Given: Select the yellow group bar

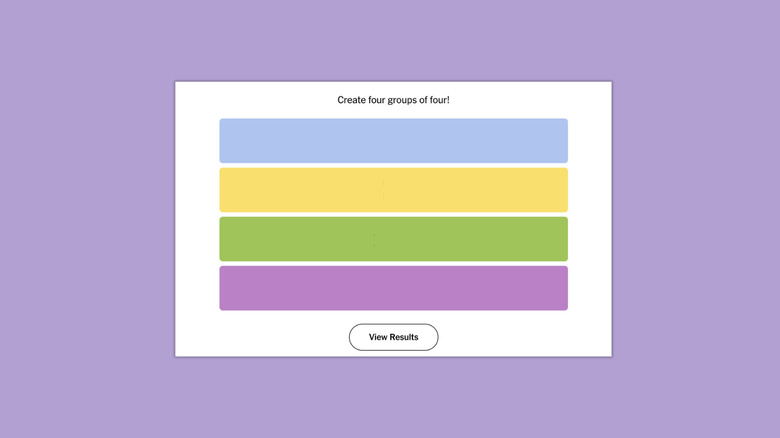Looking at the screenshot, I should [x=393, y=190].
